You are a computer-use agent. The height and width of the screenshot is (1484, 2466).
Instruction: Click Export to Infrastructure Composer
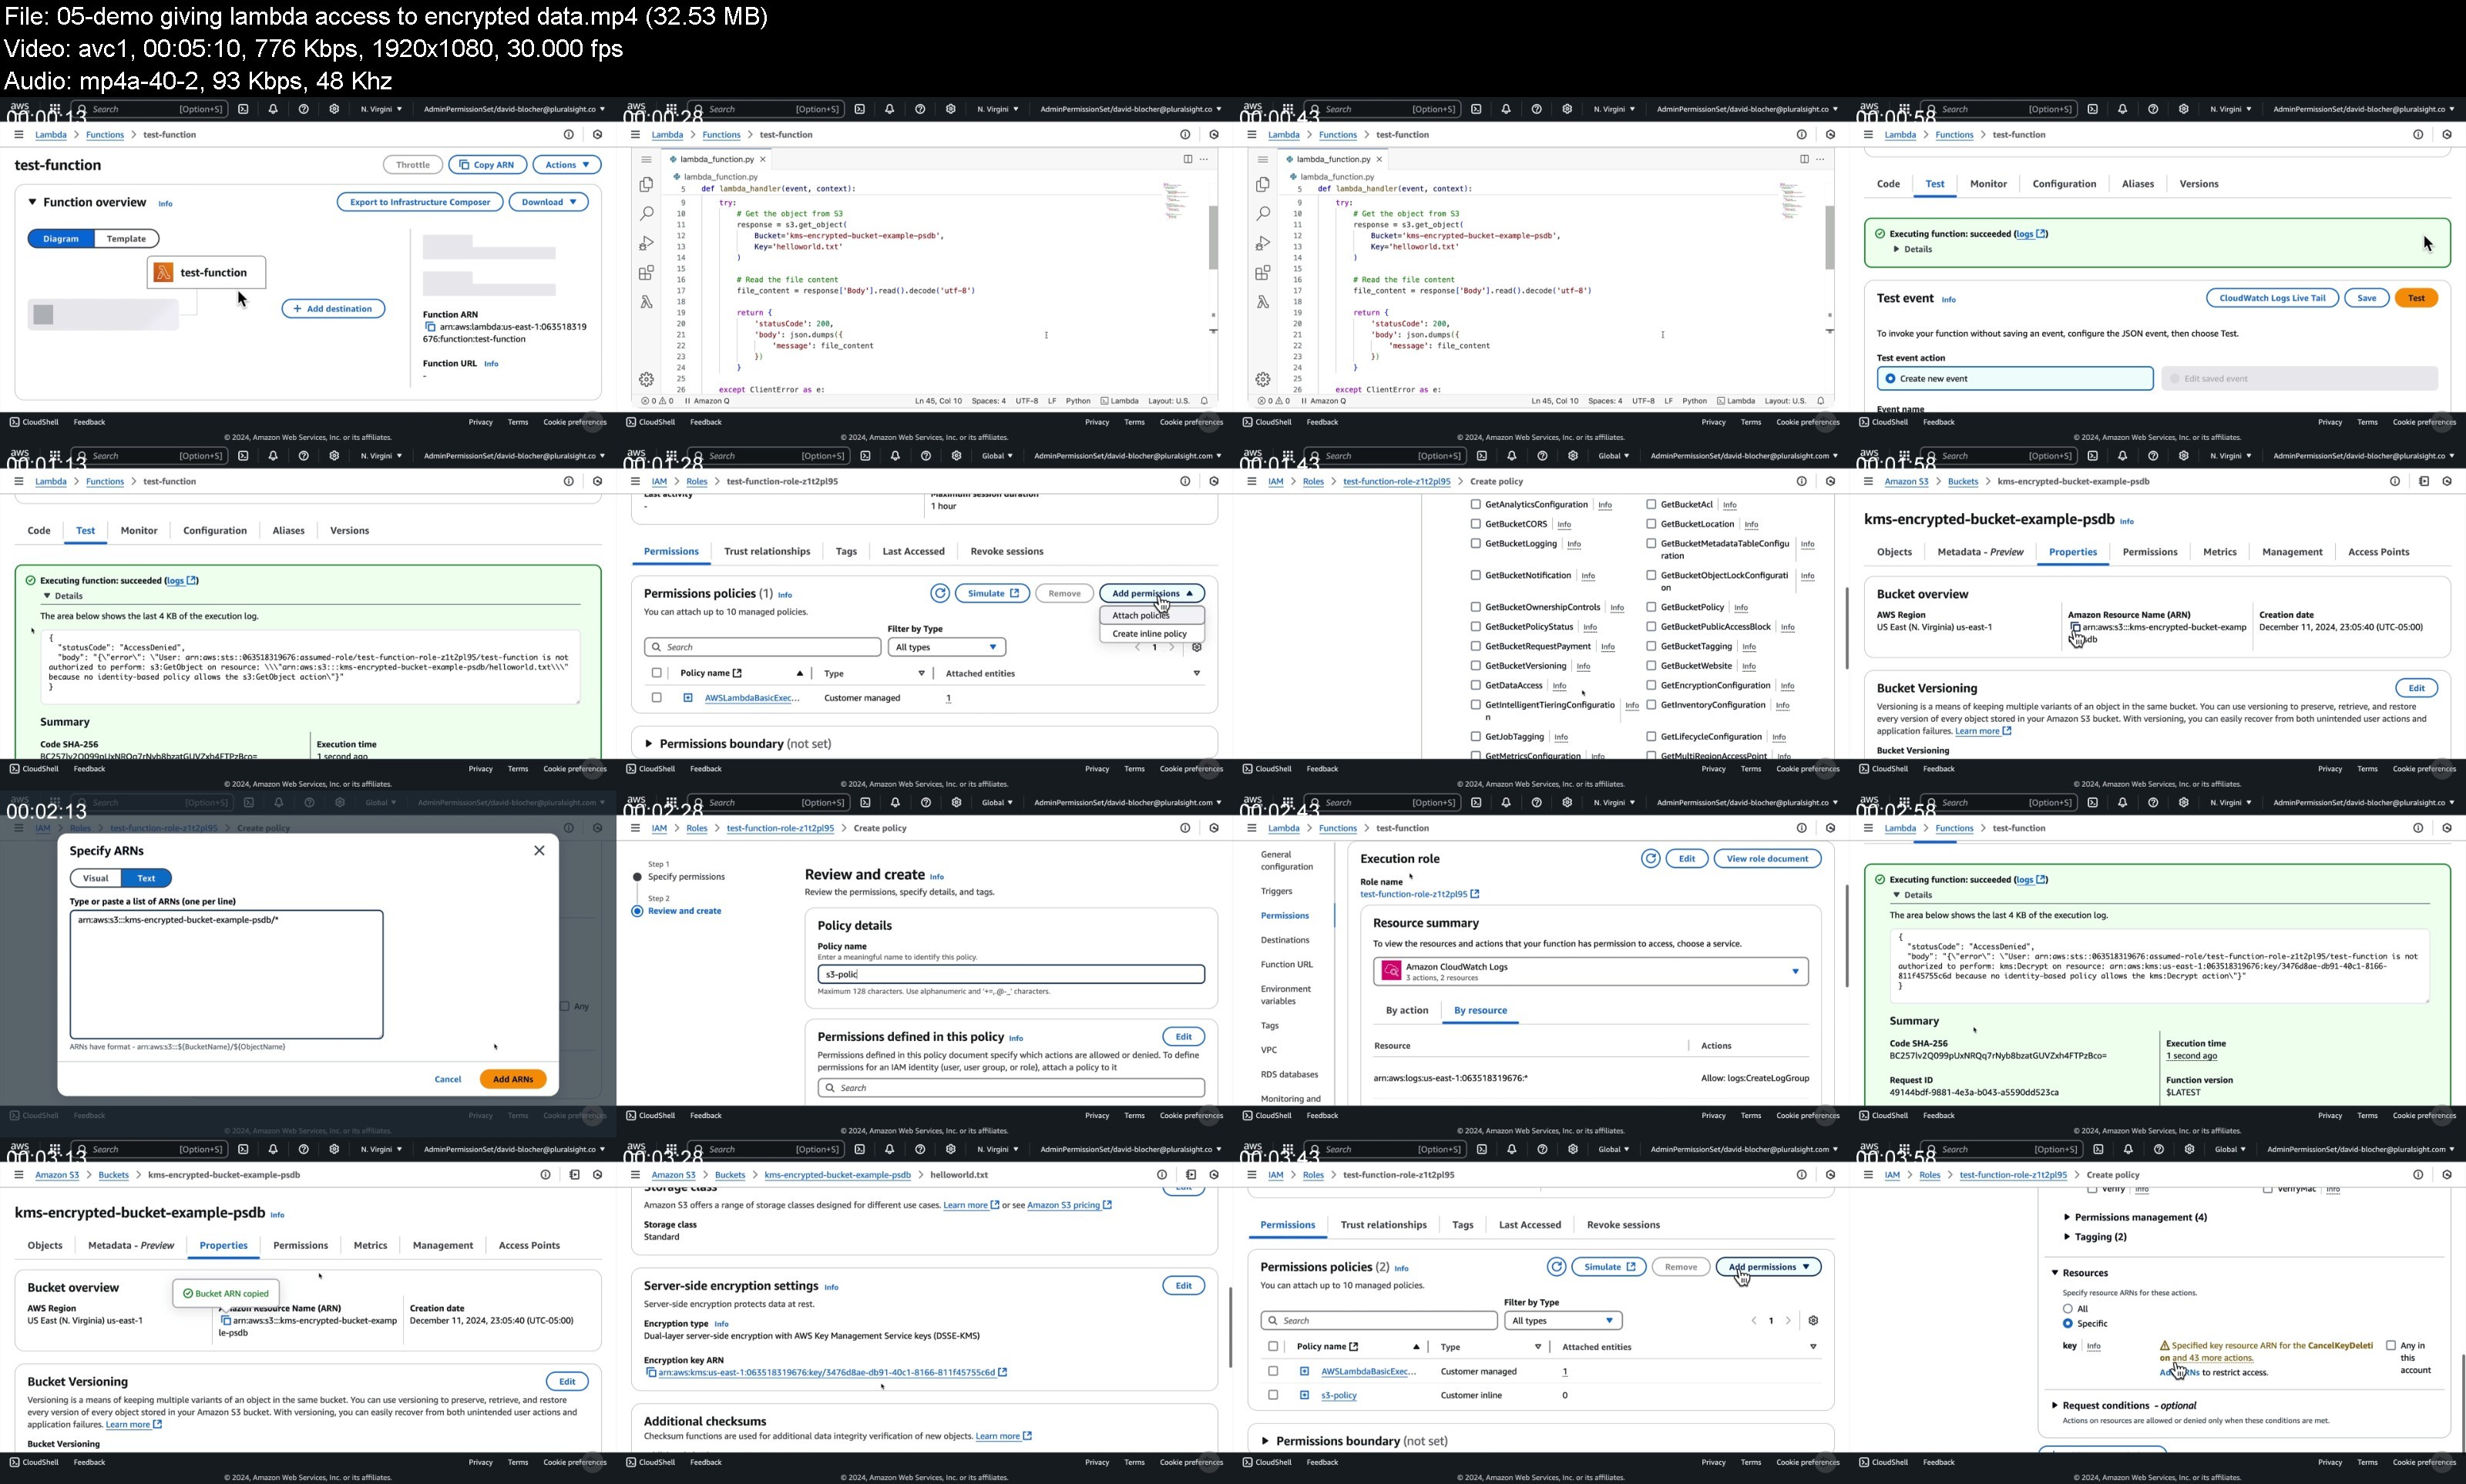(420, 202)
